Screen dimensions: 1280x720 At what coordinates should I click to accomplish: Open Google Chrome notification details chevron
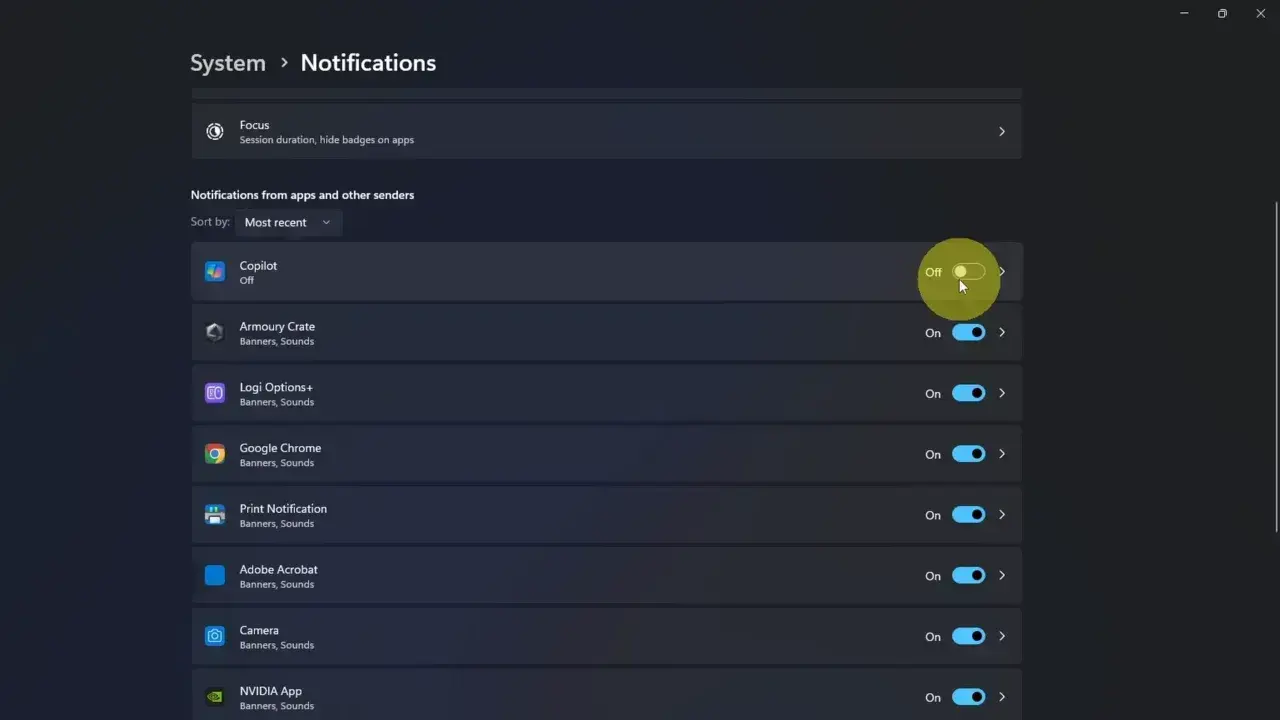1002,454
